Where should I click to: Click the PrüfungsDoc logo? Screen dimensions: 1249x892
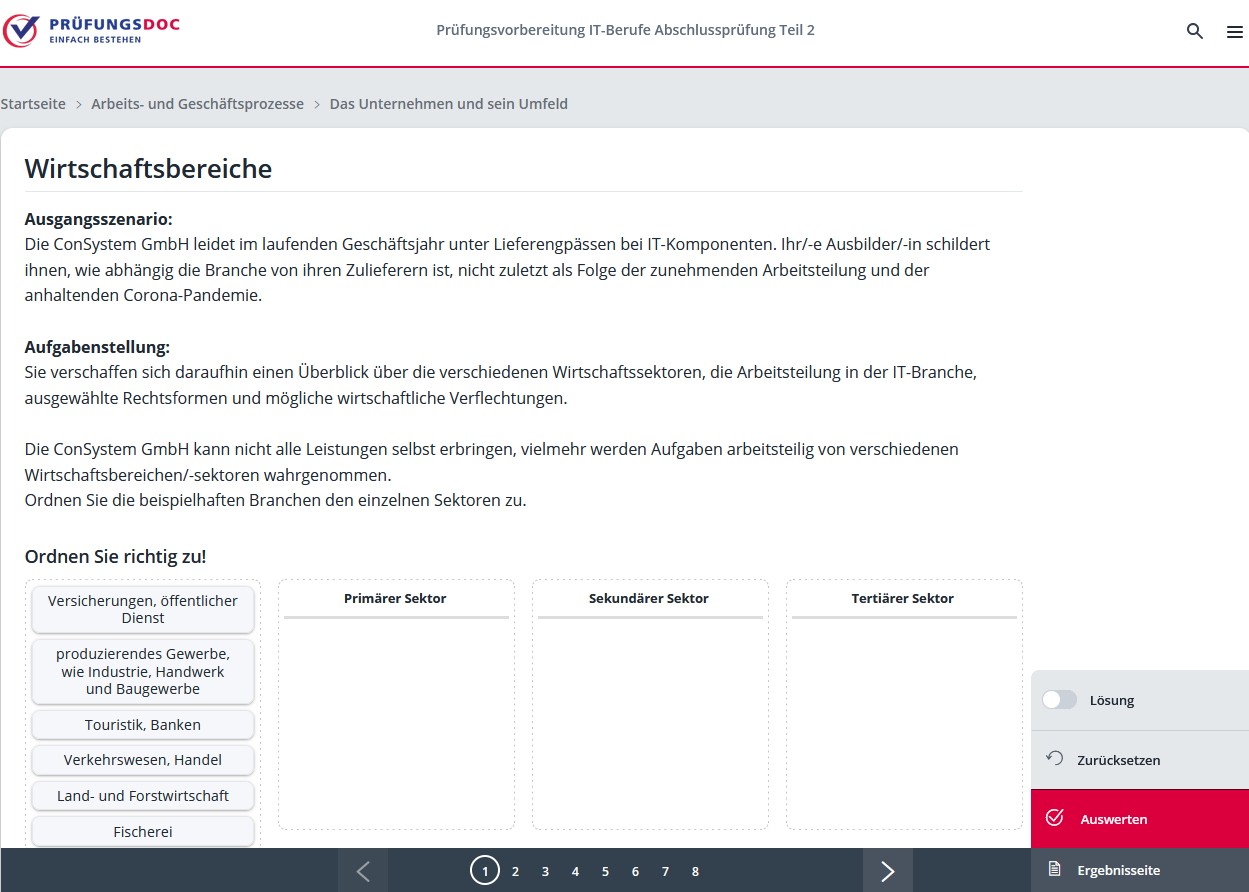(92, 30)
